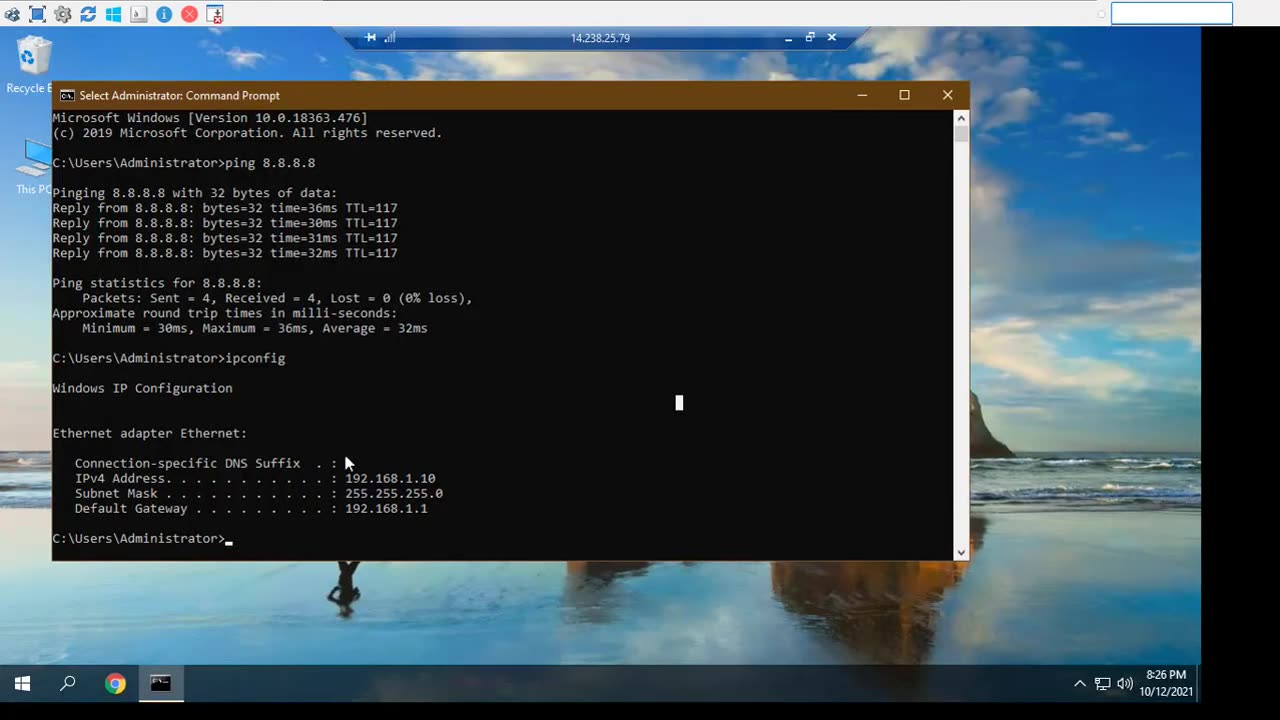Open the volume speaker tray icon
The height and width of the screenshot is (720, 1280).
(1125, 684)
